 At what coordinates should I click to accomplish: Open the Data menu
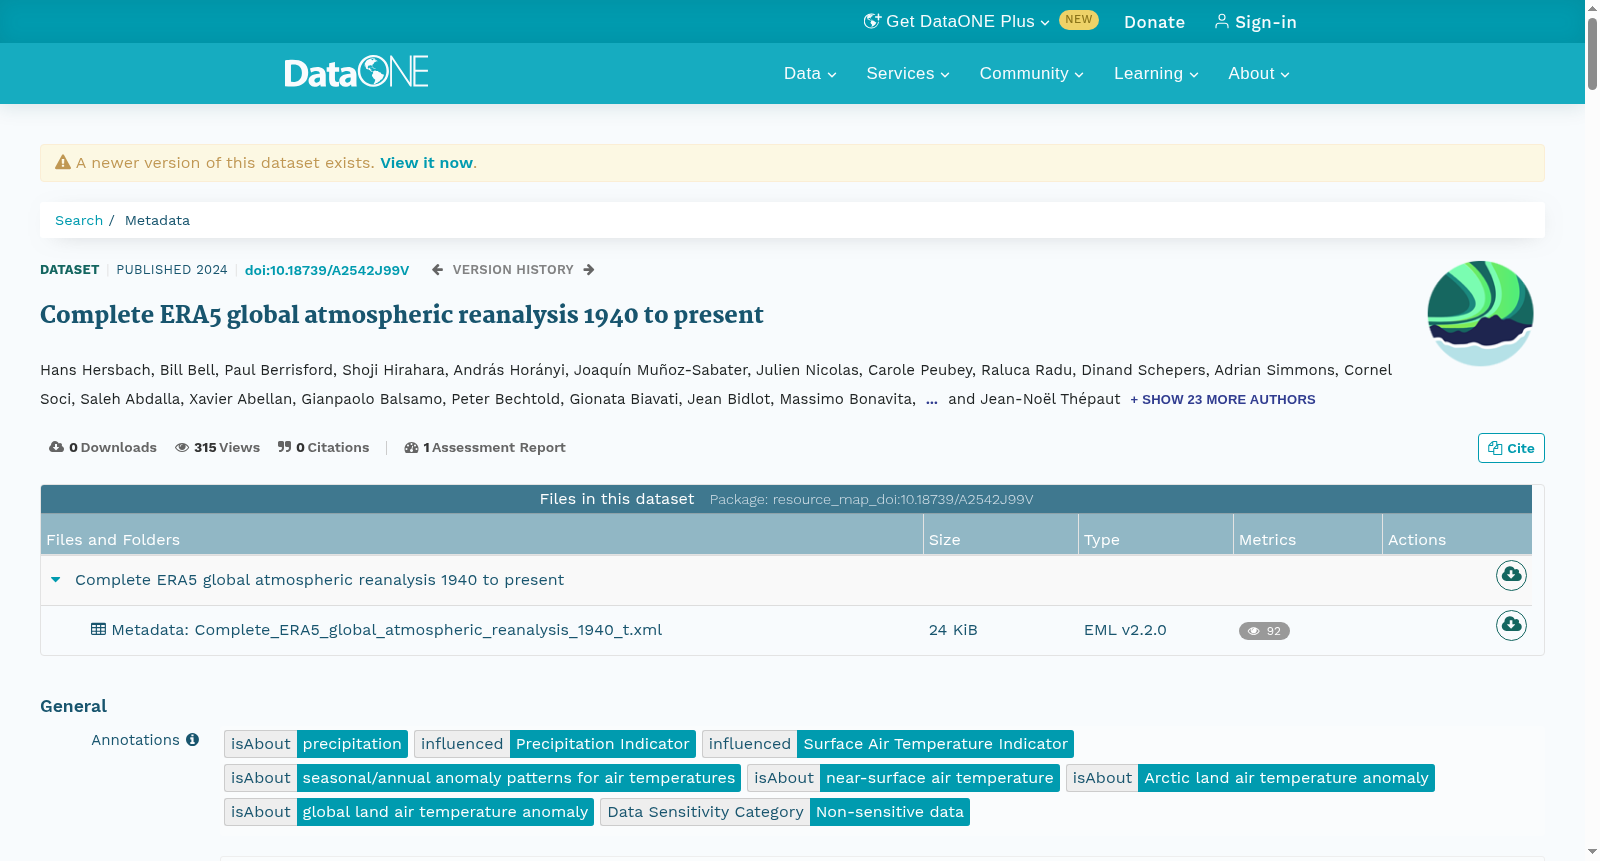(x=810, y=74)
